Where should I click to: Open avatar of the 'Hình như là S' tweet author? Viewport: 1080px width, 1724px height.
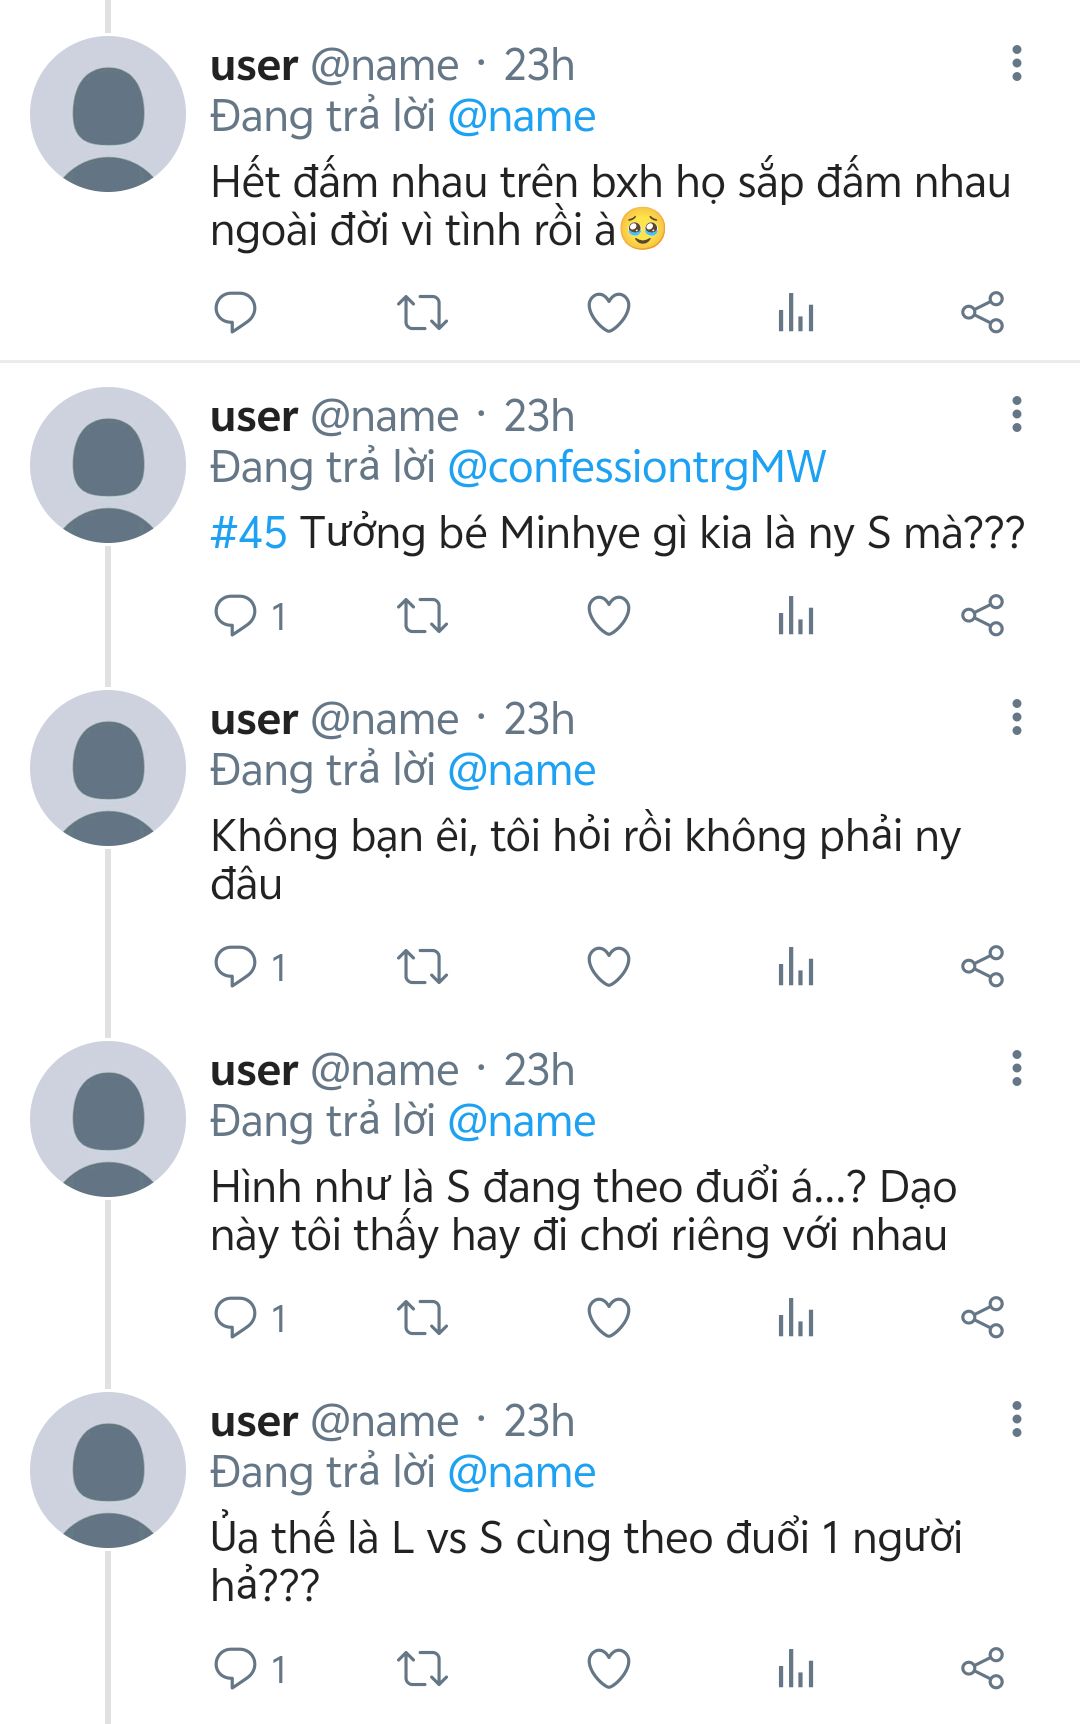[108, 1118]
